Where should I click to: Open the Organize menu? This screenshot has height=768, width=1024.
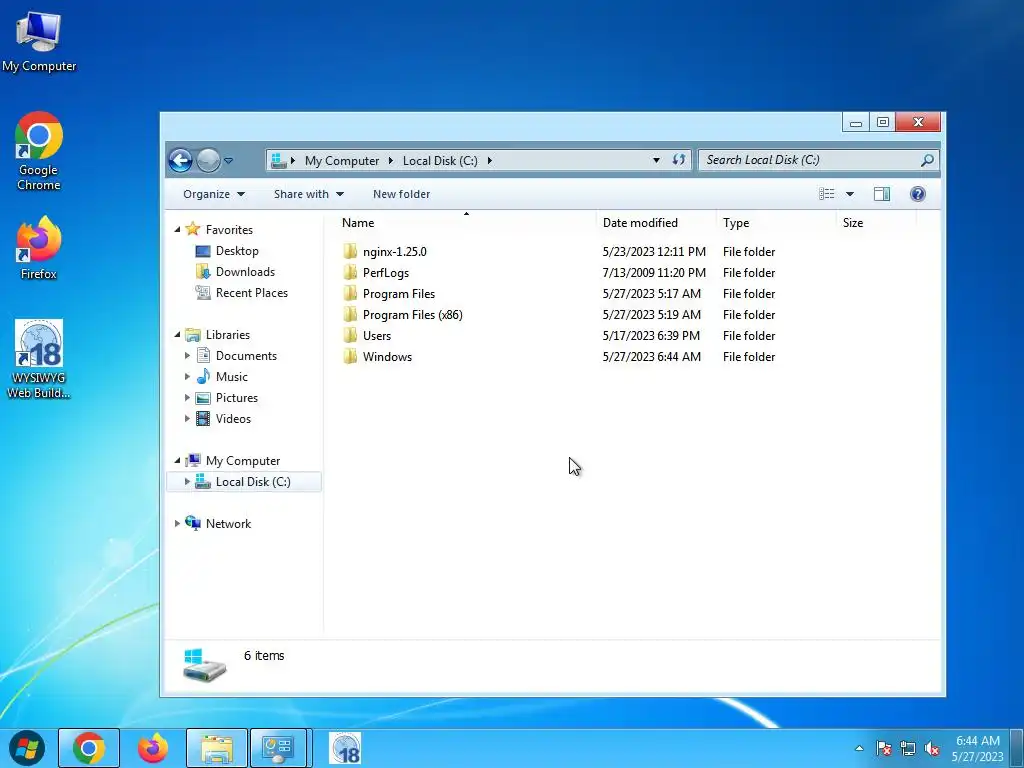tap(214, 194)
